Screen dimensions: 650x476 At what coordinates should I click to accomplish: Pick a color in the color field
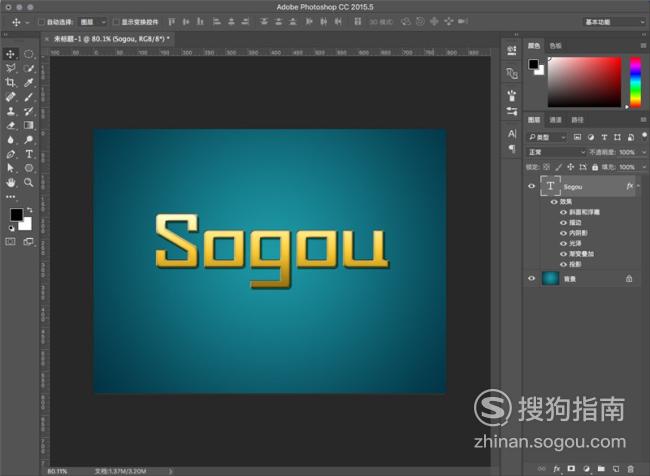(x=585, y=82)
